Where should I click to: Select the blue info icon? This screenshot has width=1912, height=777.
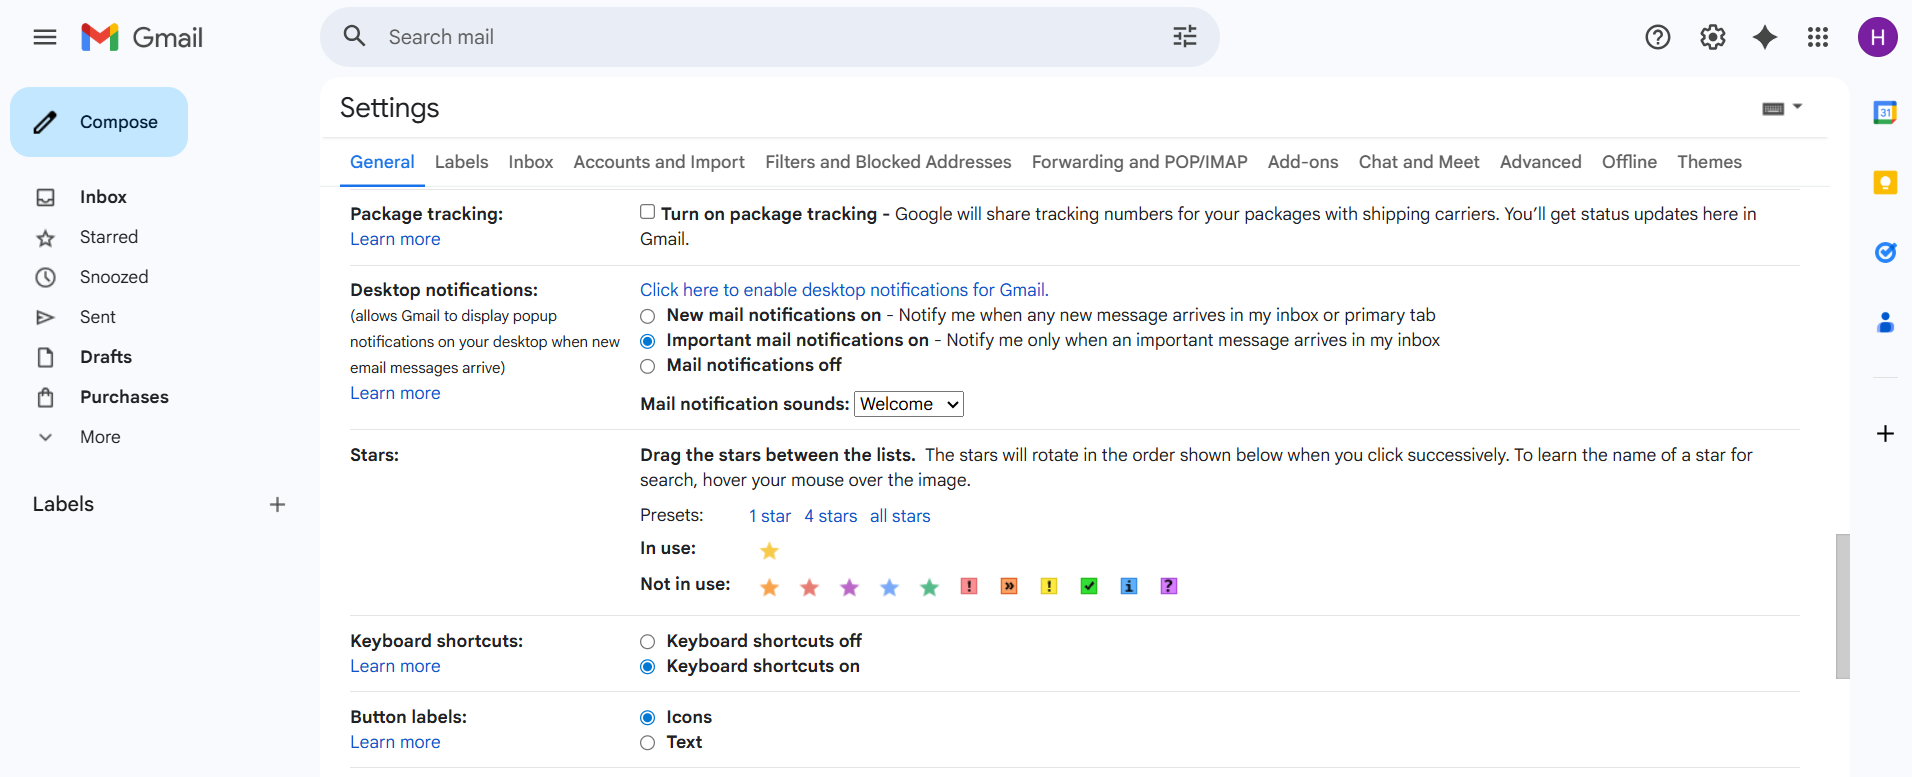click(1129, 586)
